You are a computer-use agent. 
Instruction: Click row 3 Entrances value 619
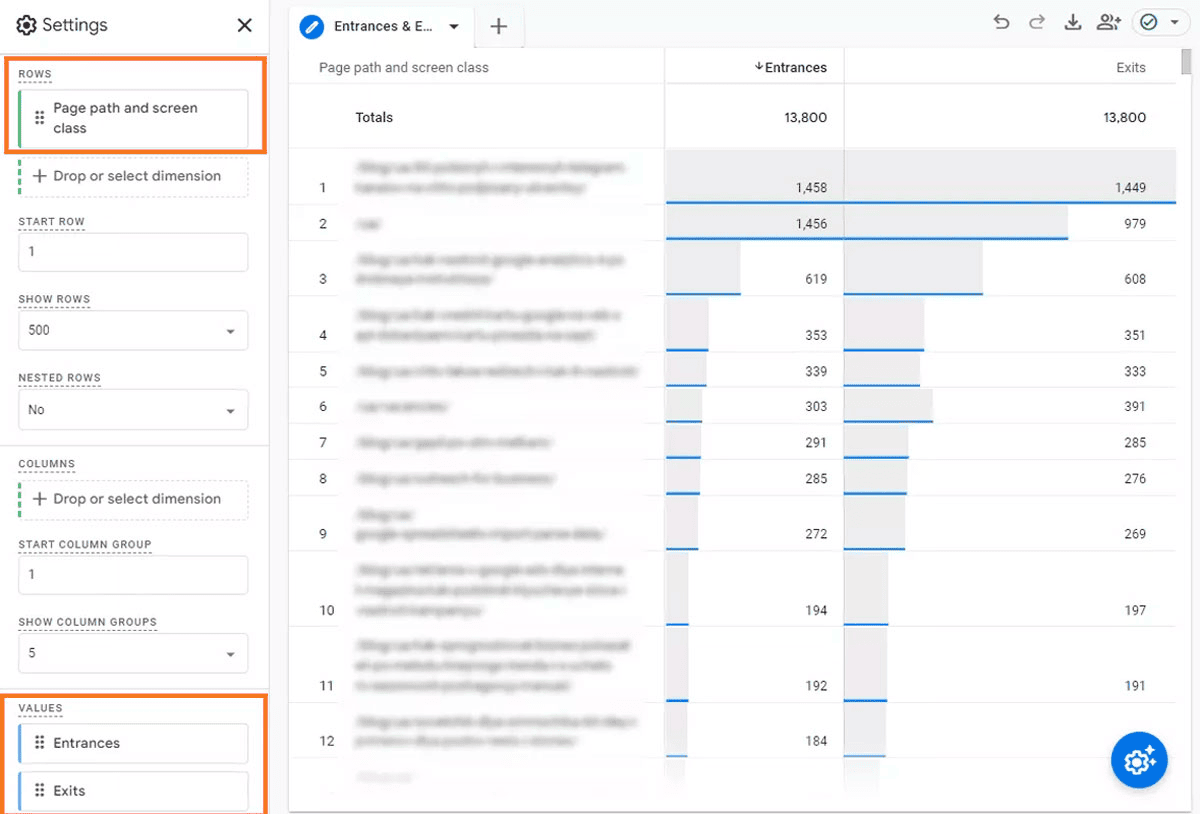816,279
